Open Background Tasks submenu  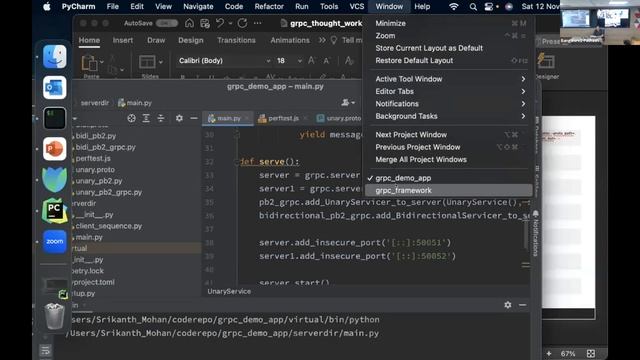point(449,116)
